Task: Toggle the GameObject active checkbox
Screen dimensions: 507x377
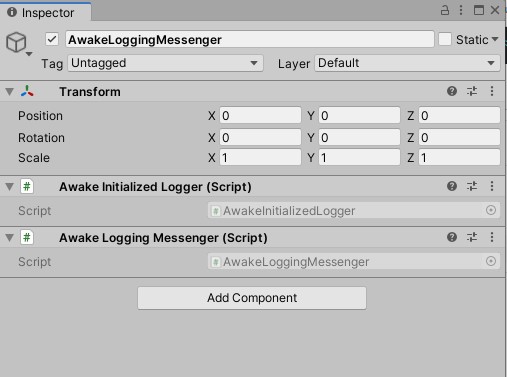Action: 52,39
